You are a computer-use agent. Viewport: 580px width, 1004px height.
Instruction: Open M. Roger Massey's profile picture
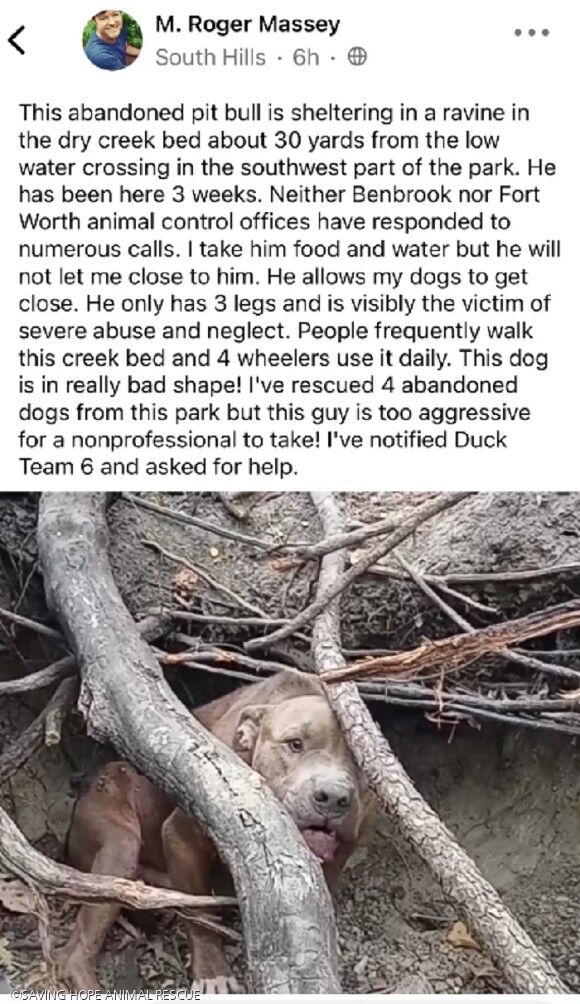coord(112,40)
